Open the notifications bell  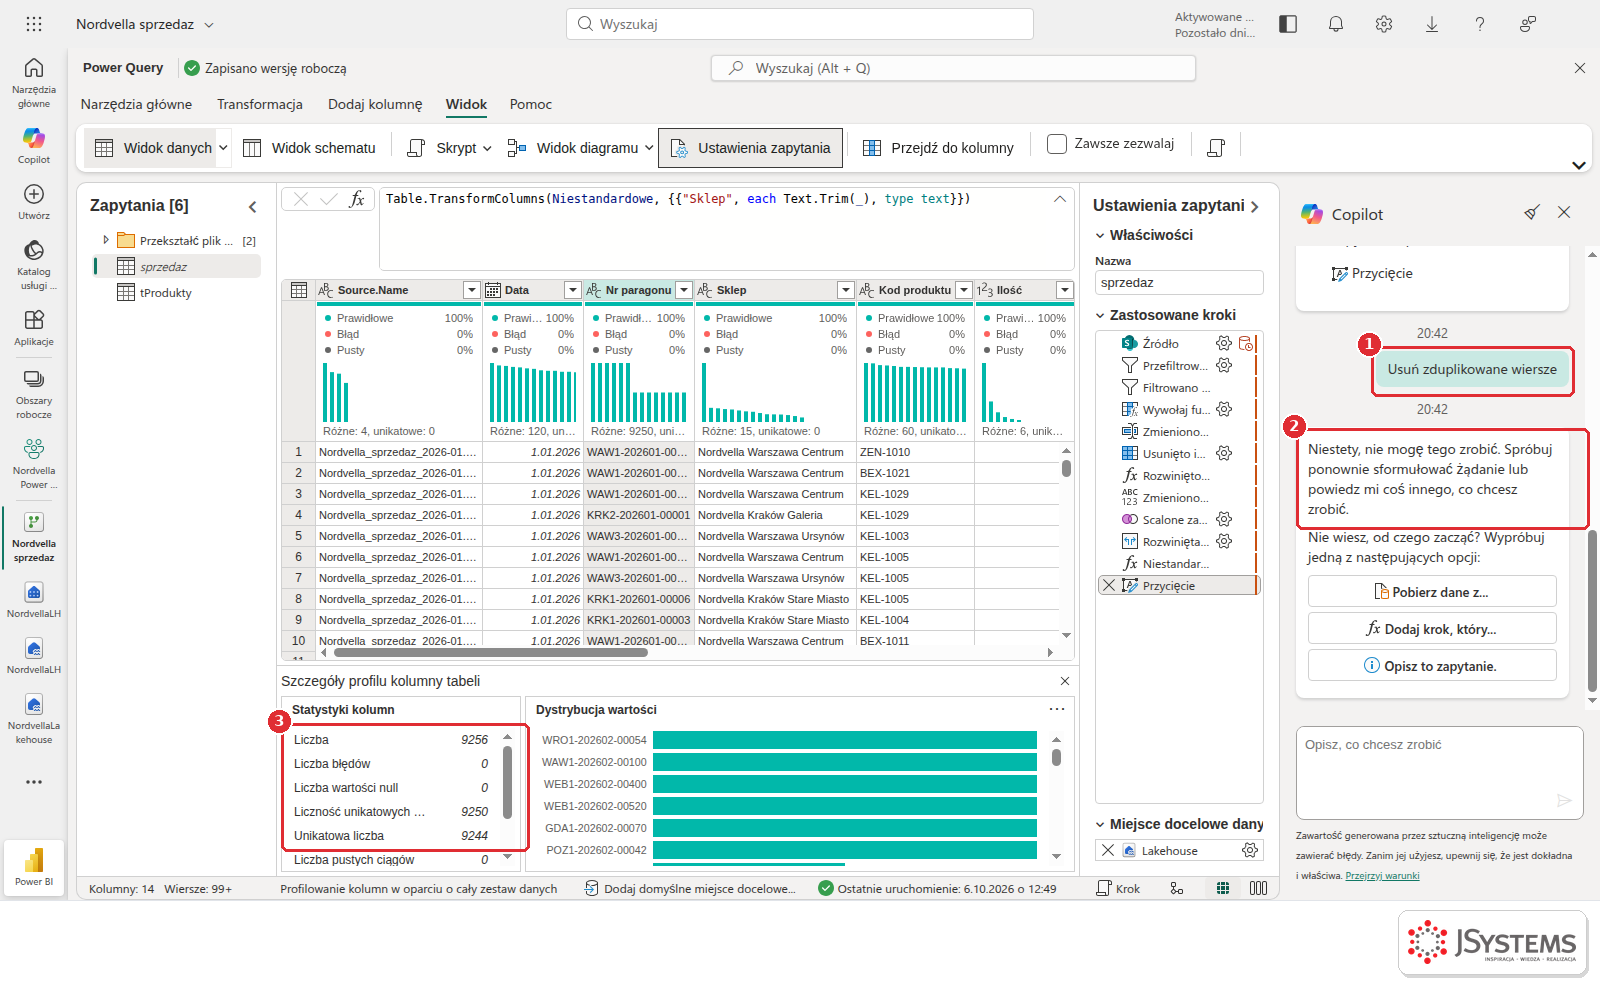pos(1336,24)
